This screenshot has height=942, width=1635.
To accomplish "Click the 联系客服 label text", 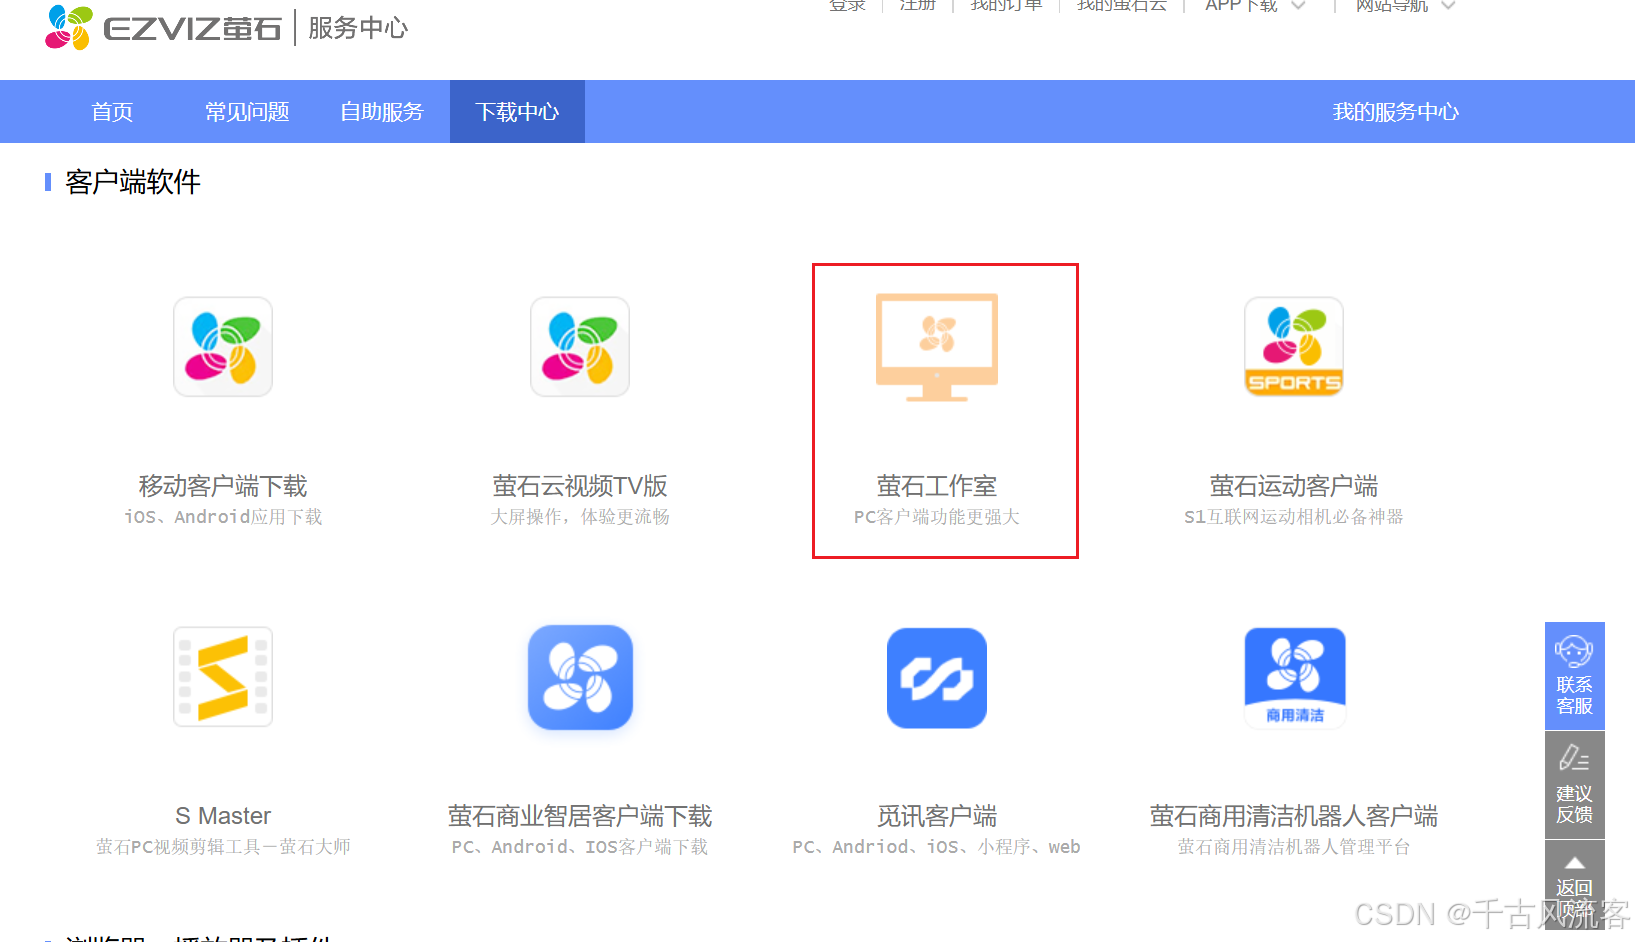I will click(x=1574, y=695).
